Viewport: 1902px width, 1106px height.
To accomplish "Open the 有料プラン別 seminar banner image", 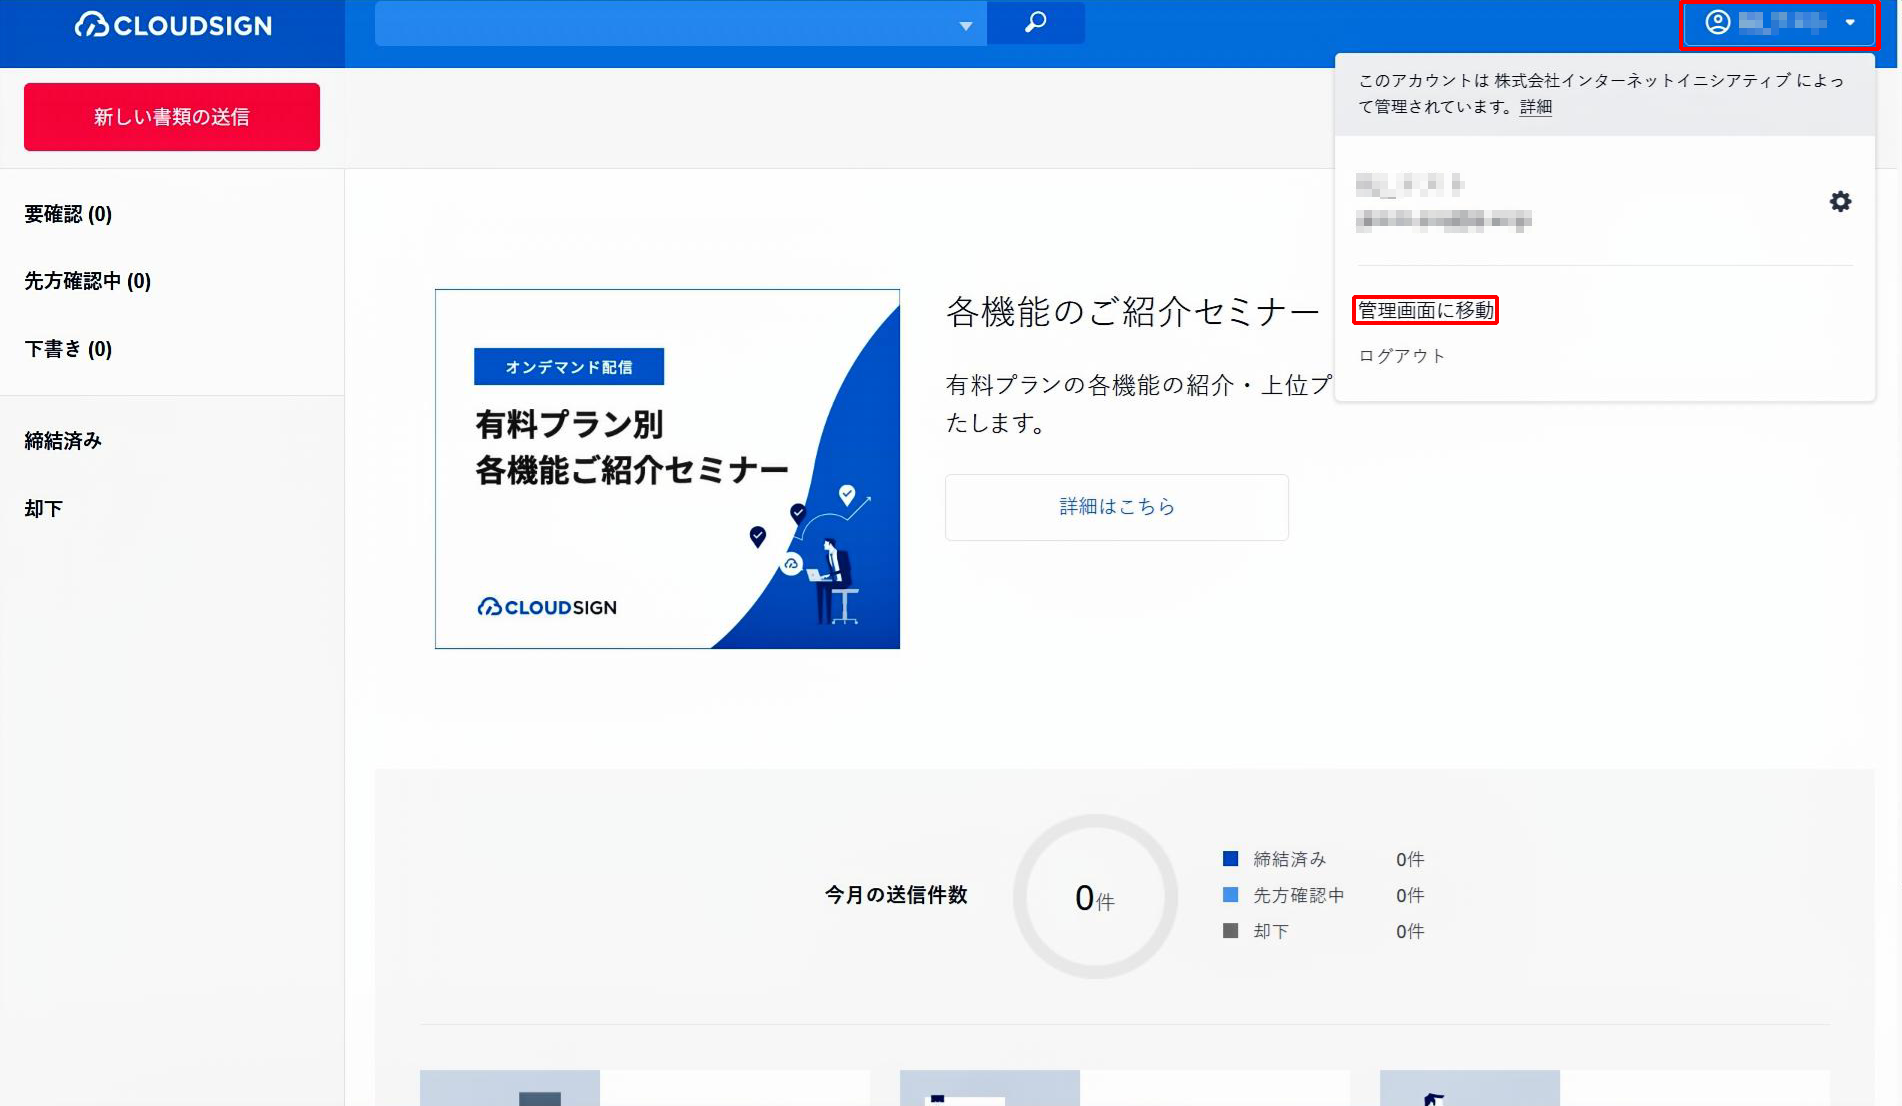I will [x=667, y=469].
